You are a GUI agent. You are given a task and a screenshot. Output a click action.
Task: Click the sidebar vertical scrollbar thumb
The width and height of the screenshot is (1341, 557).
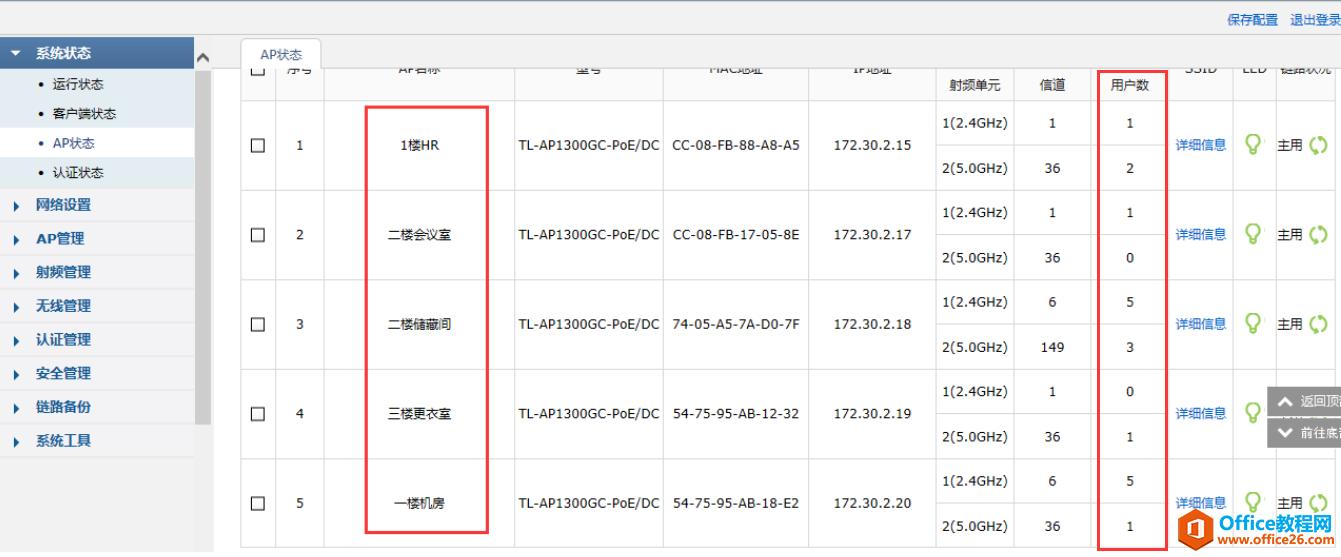(203, 248)
